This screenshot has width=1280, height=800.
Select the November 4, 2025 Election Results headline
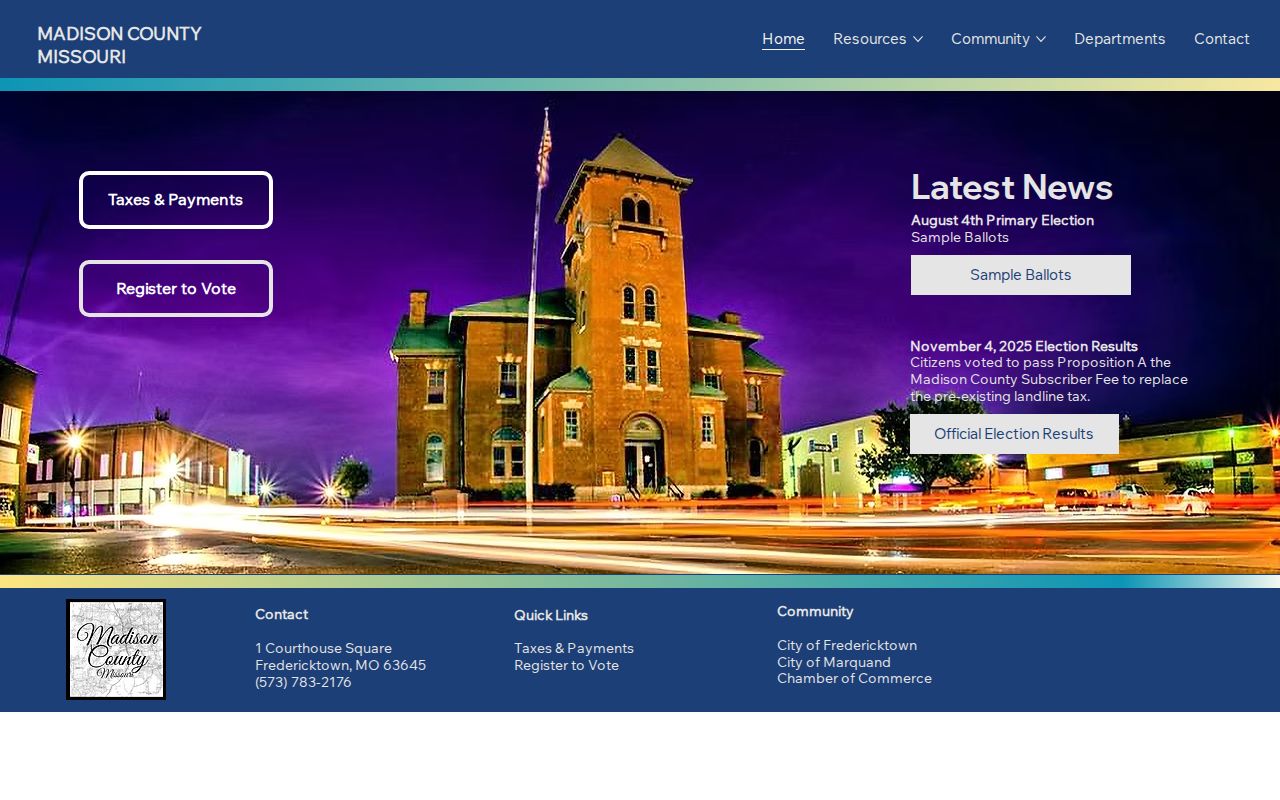click(x=1024, y=346)
